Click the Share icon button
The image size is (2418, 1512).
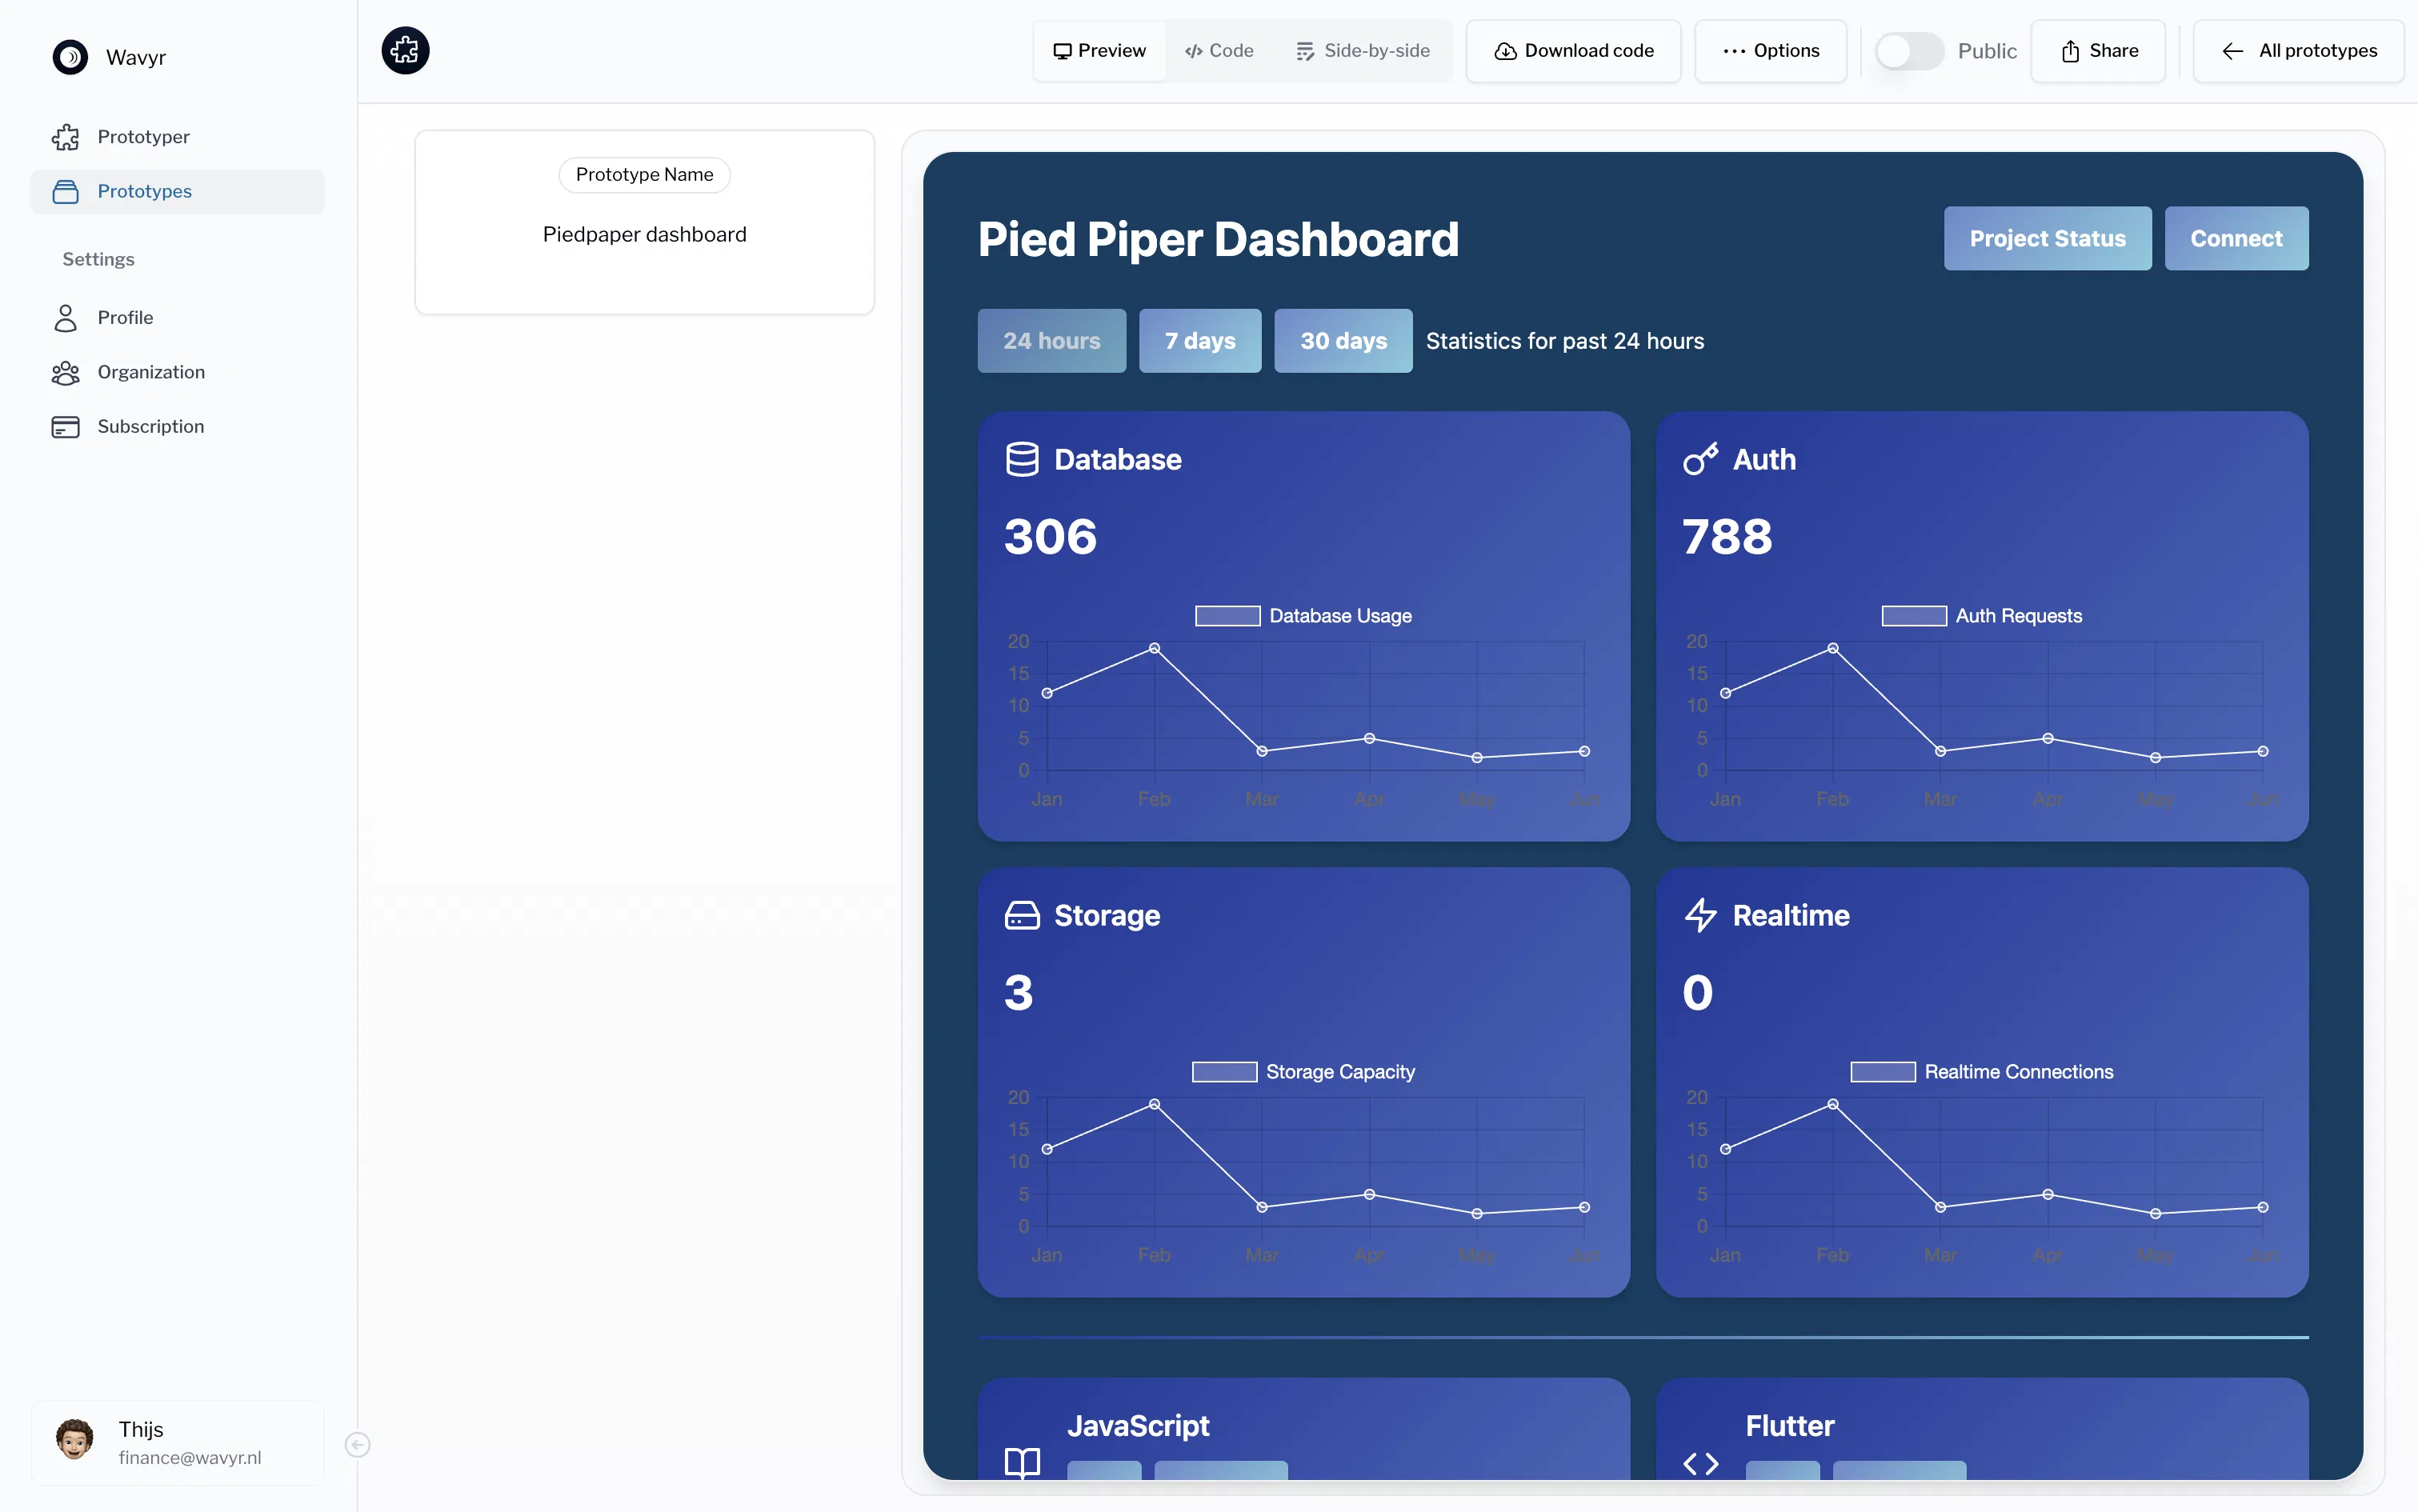point(2069,51)
